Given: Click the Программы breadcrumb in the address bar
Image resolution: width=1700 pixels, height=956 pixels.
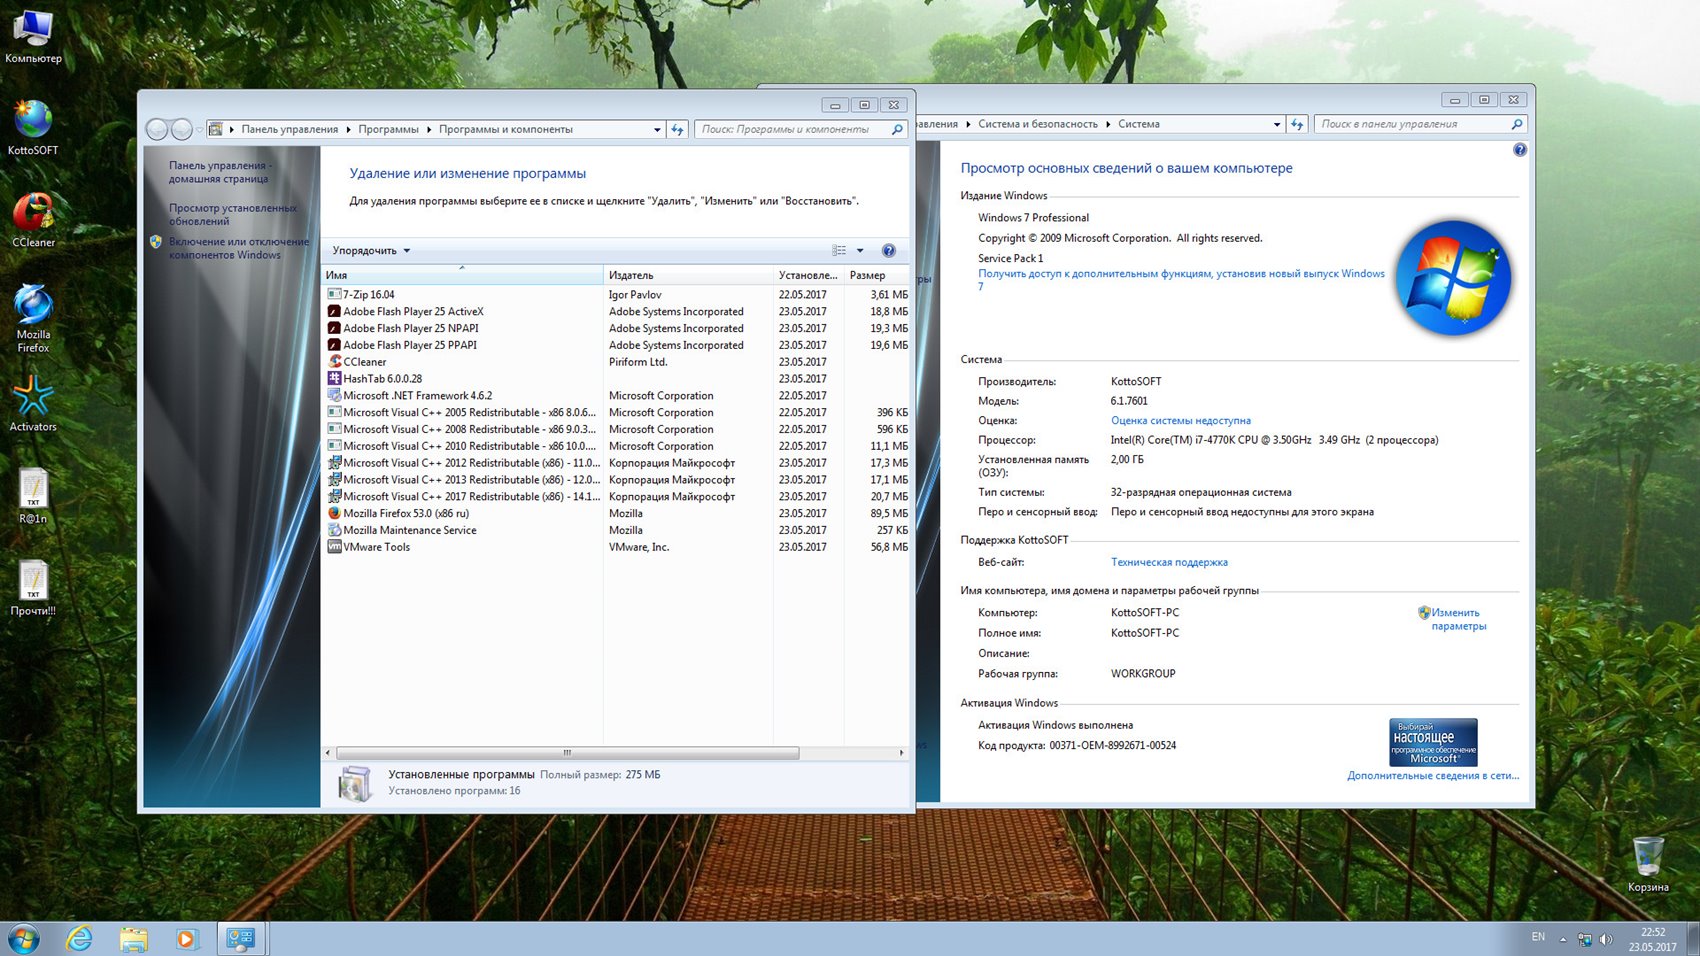Looking at the screenshot, I should (388, 129).
